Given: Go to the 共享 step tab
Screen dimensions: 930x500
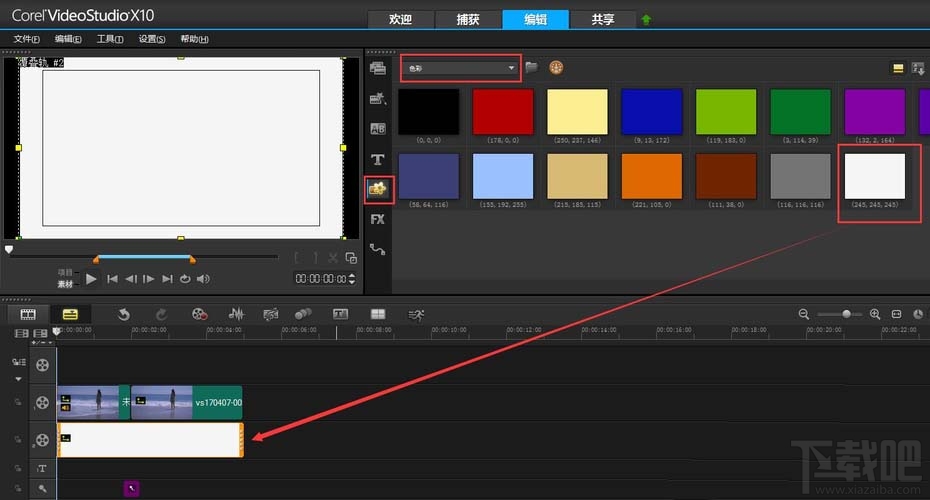Looking at the screenshot, I should point(603,19).
